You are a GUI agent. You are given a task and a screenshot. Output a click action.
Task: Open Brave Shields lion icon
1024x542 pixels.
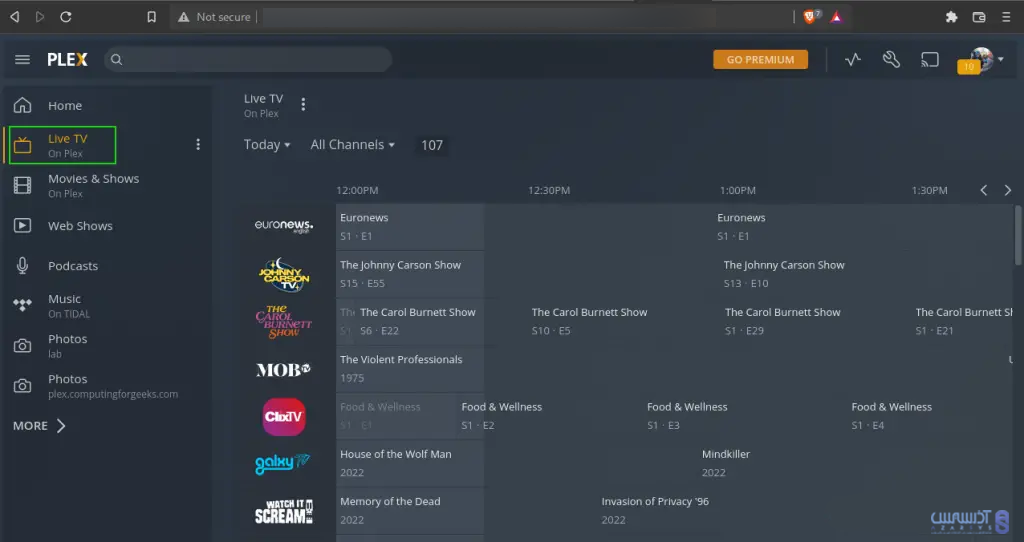(810, 17)
